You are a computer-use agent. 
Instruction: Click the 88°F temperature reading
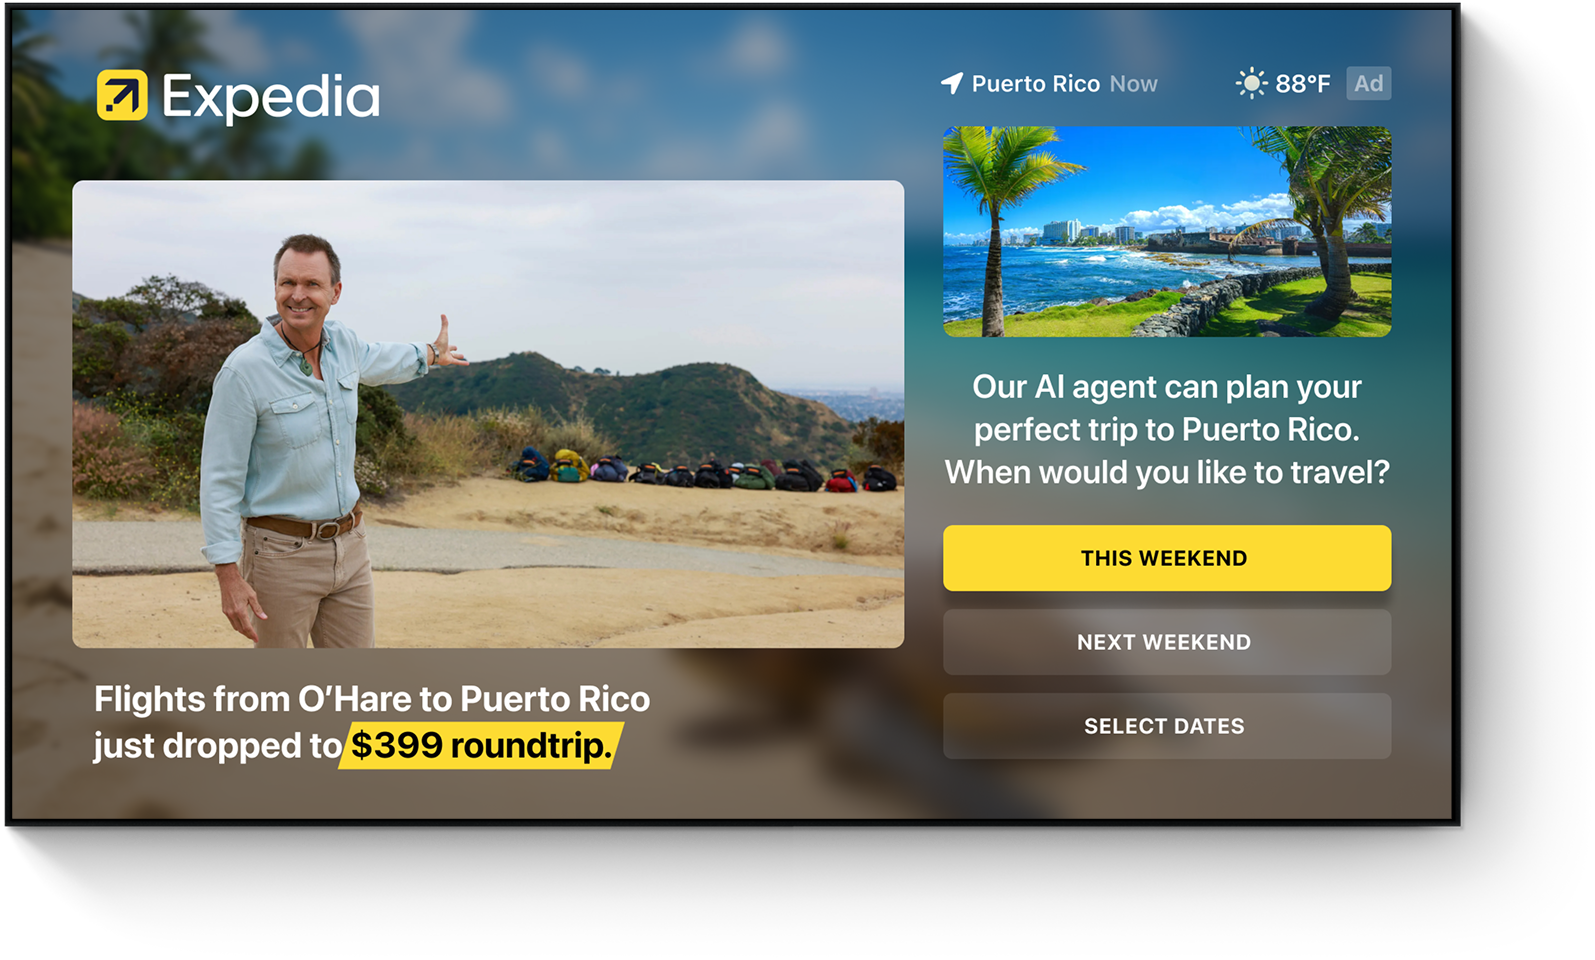click(1302, 84)
